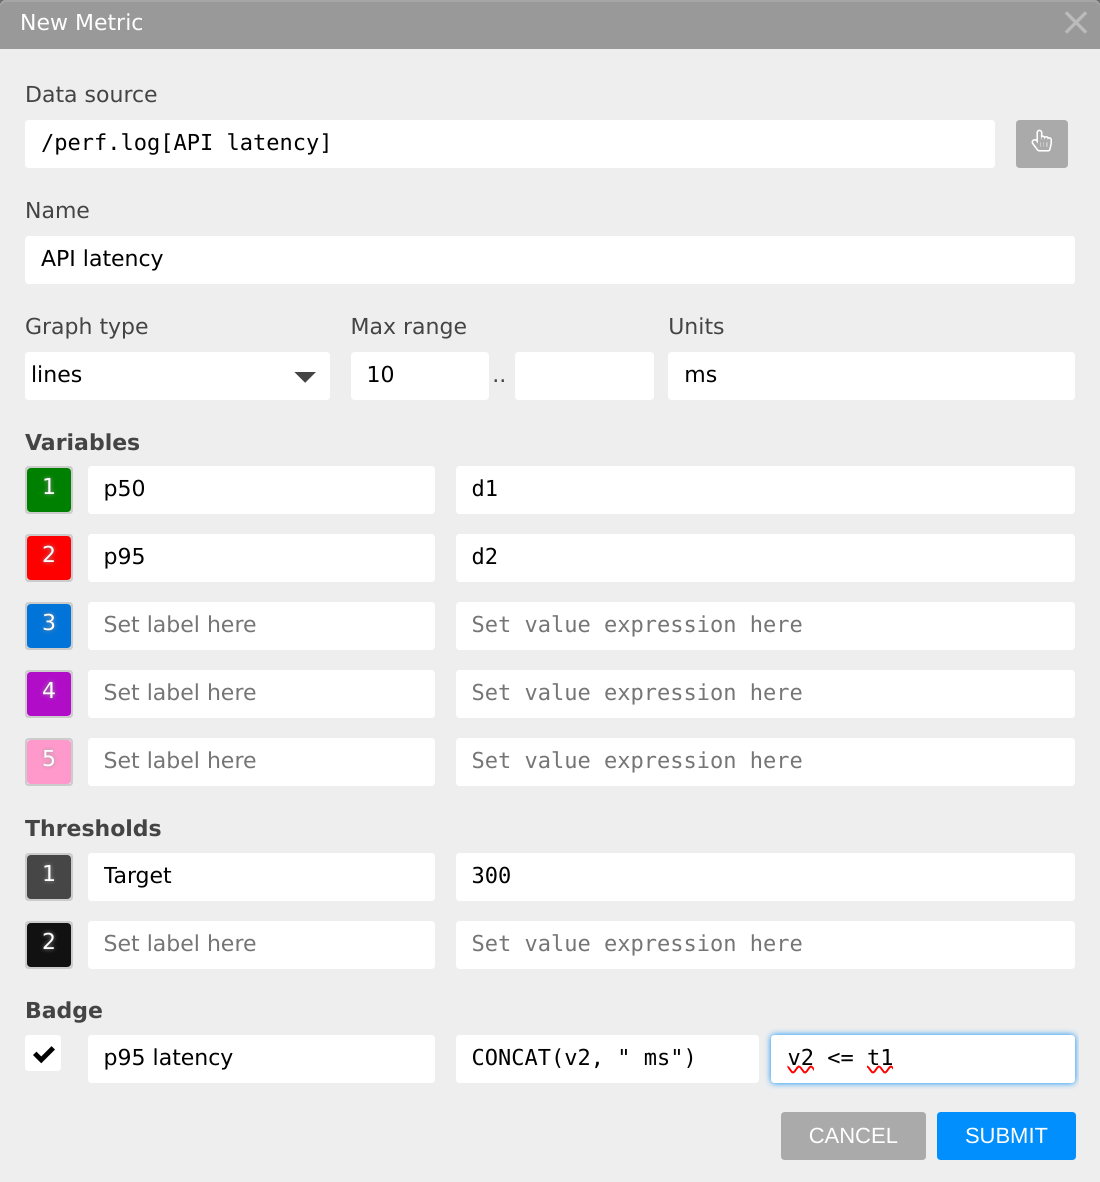Click the data source picker hand icon
This screenshot has width=1100, height=1182.
[x=1041, y=143]
